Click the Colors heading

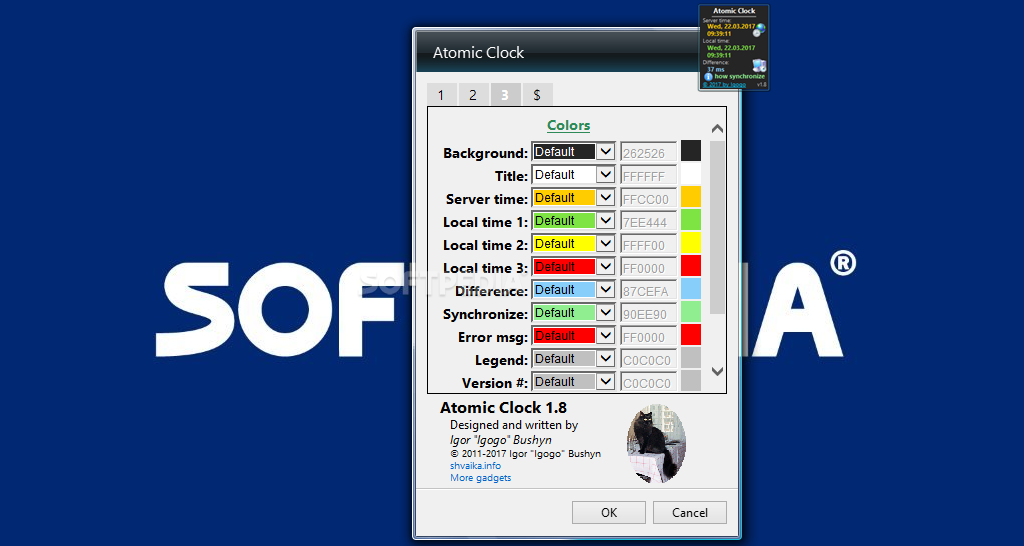[568, 125]
